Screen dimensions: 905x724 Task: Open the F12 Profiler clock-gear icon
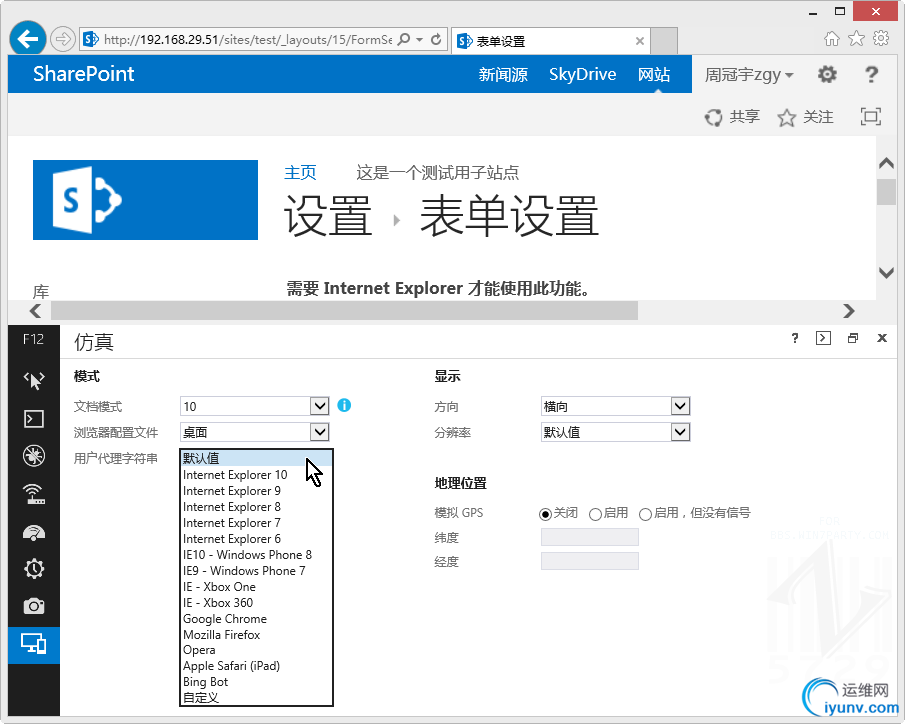pos(33,569)
